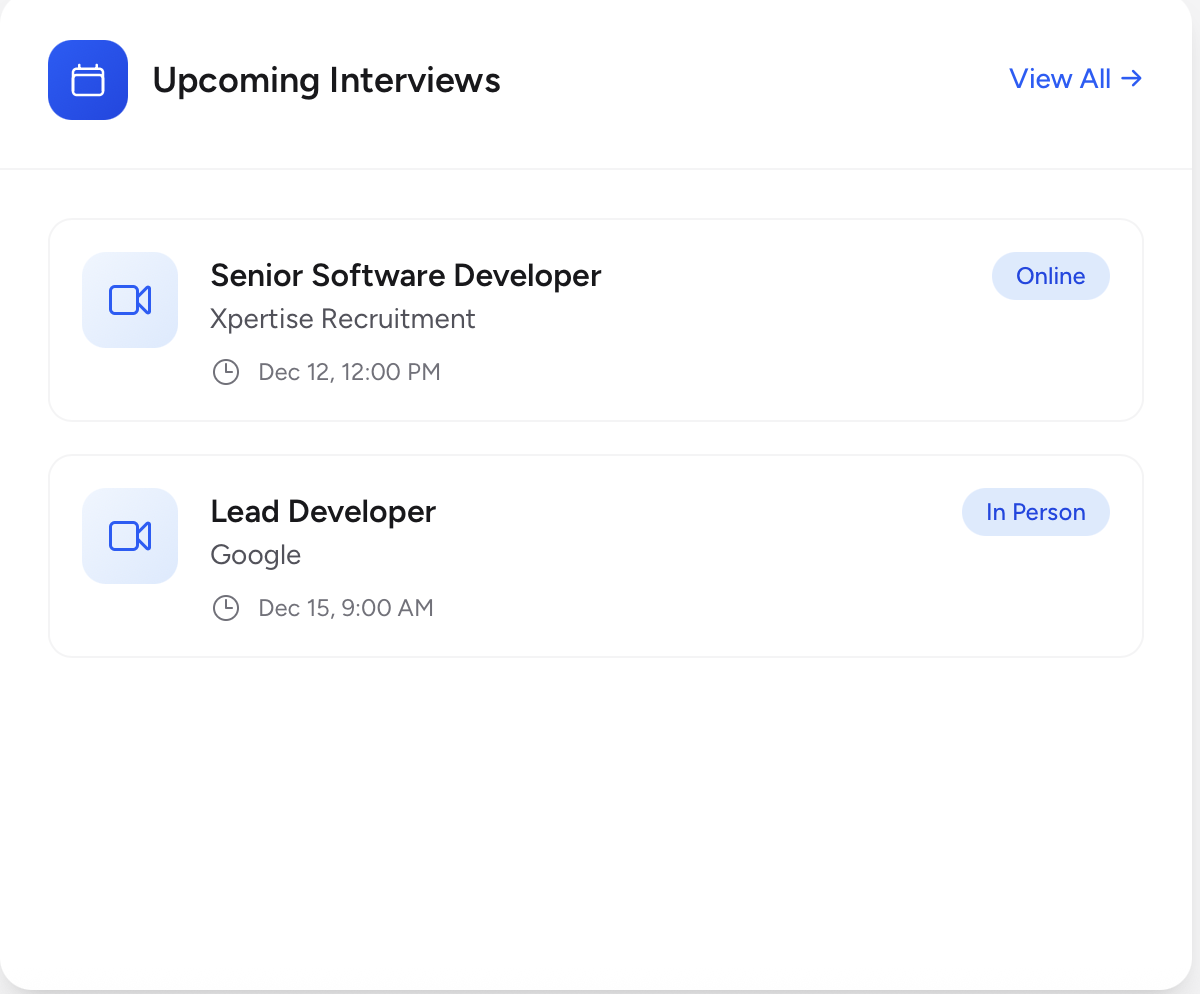Viewport: 1200px width, 994px height.
Task: Click the clock icon beside Dec 12, 12:00 PM
Action: click(226, 371)
